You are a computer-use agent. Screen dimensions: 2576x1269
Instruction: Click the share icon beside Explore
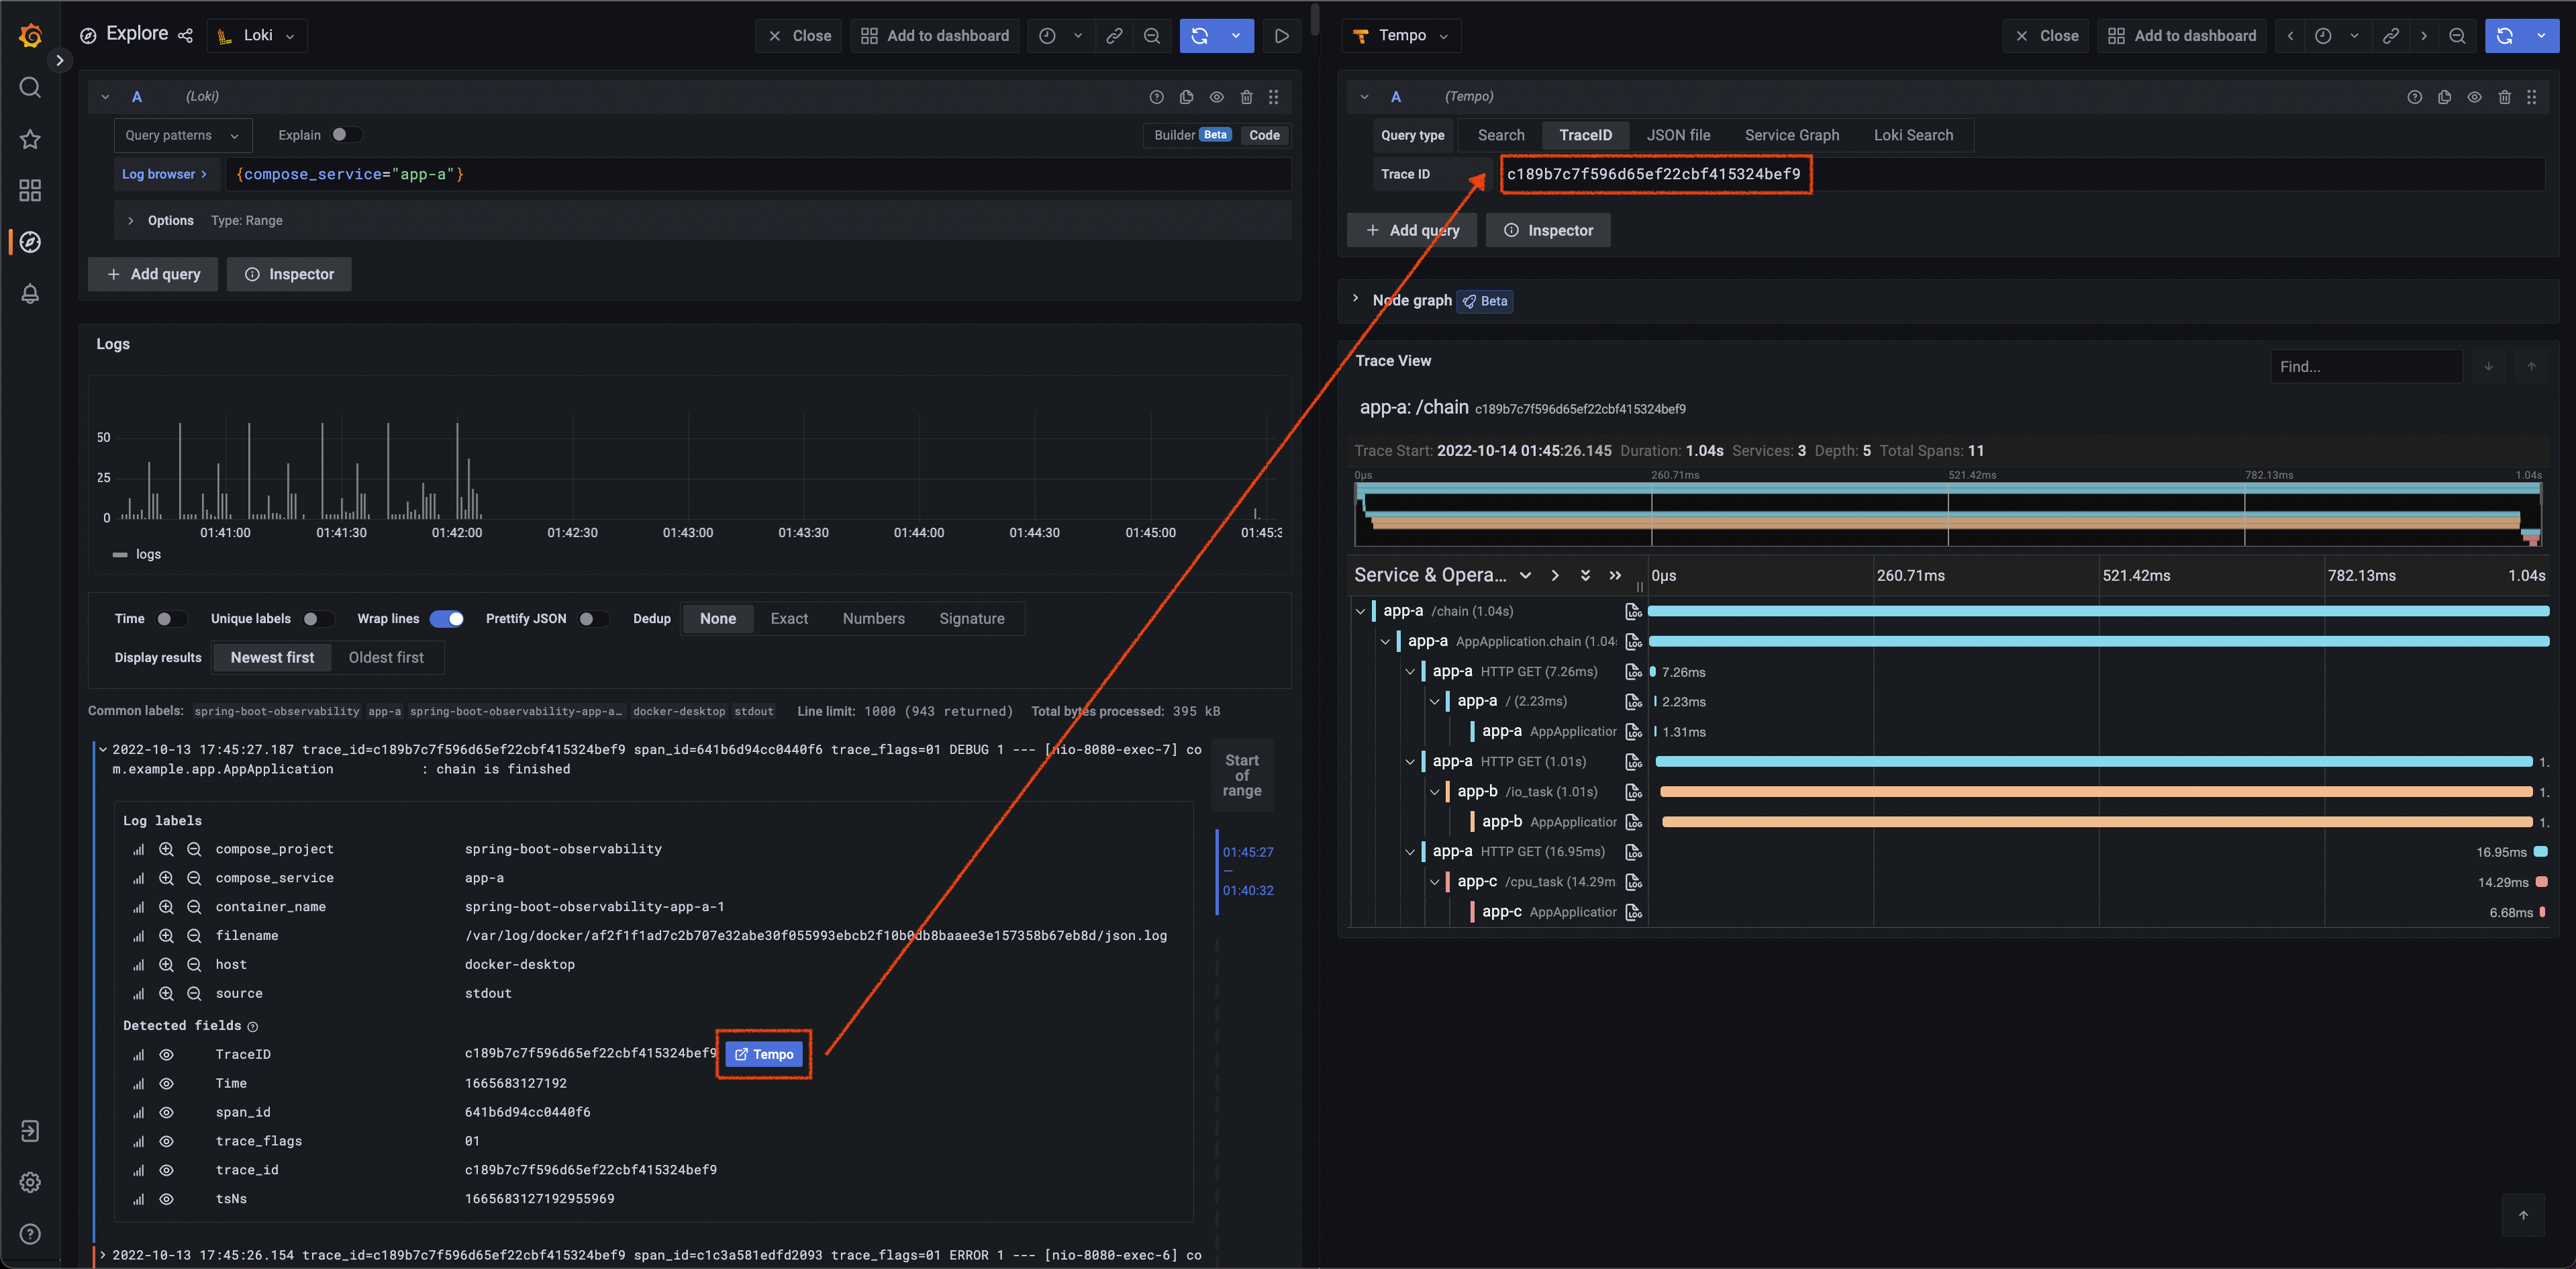[x=185, y=36]
